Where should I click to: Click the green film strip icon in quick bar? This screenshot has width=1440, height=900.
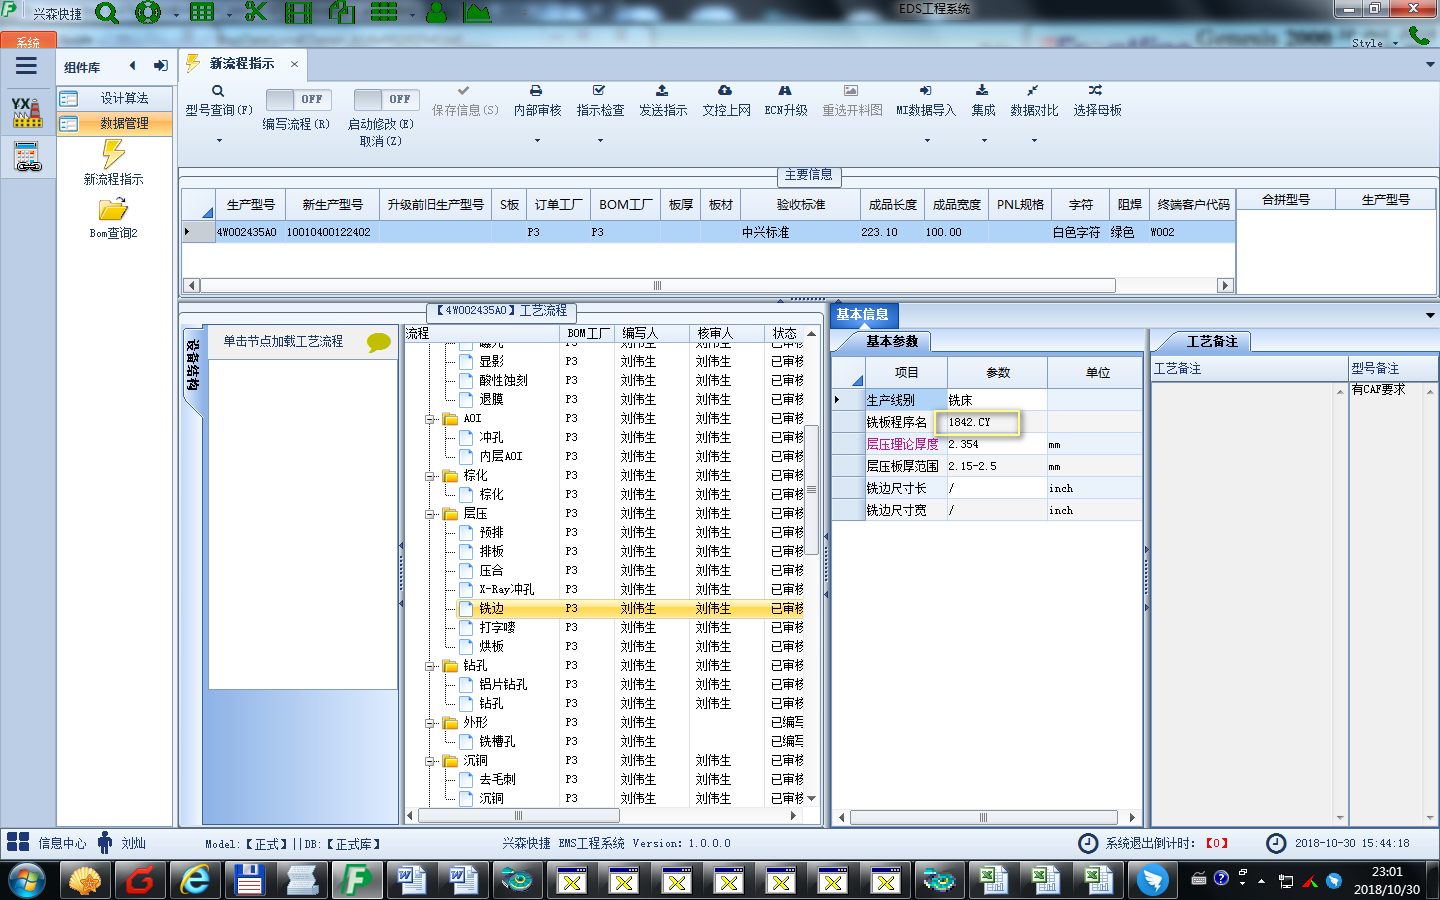click(x=298, y=13)
